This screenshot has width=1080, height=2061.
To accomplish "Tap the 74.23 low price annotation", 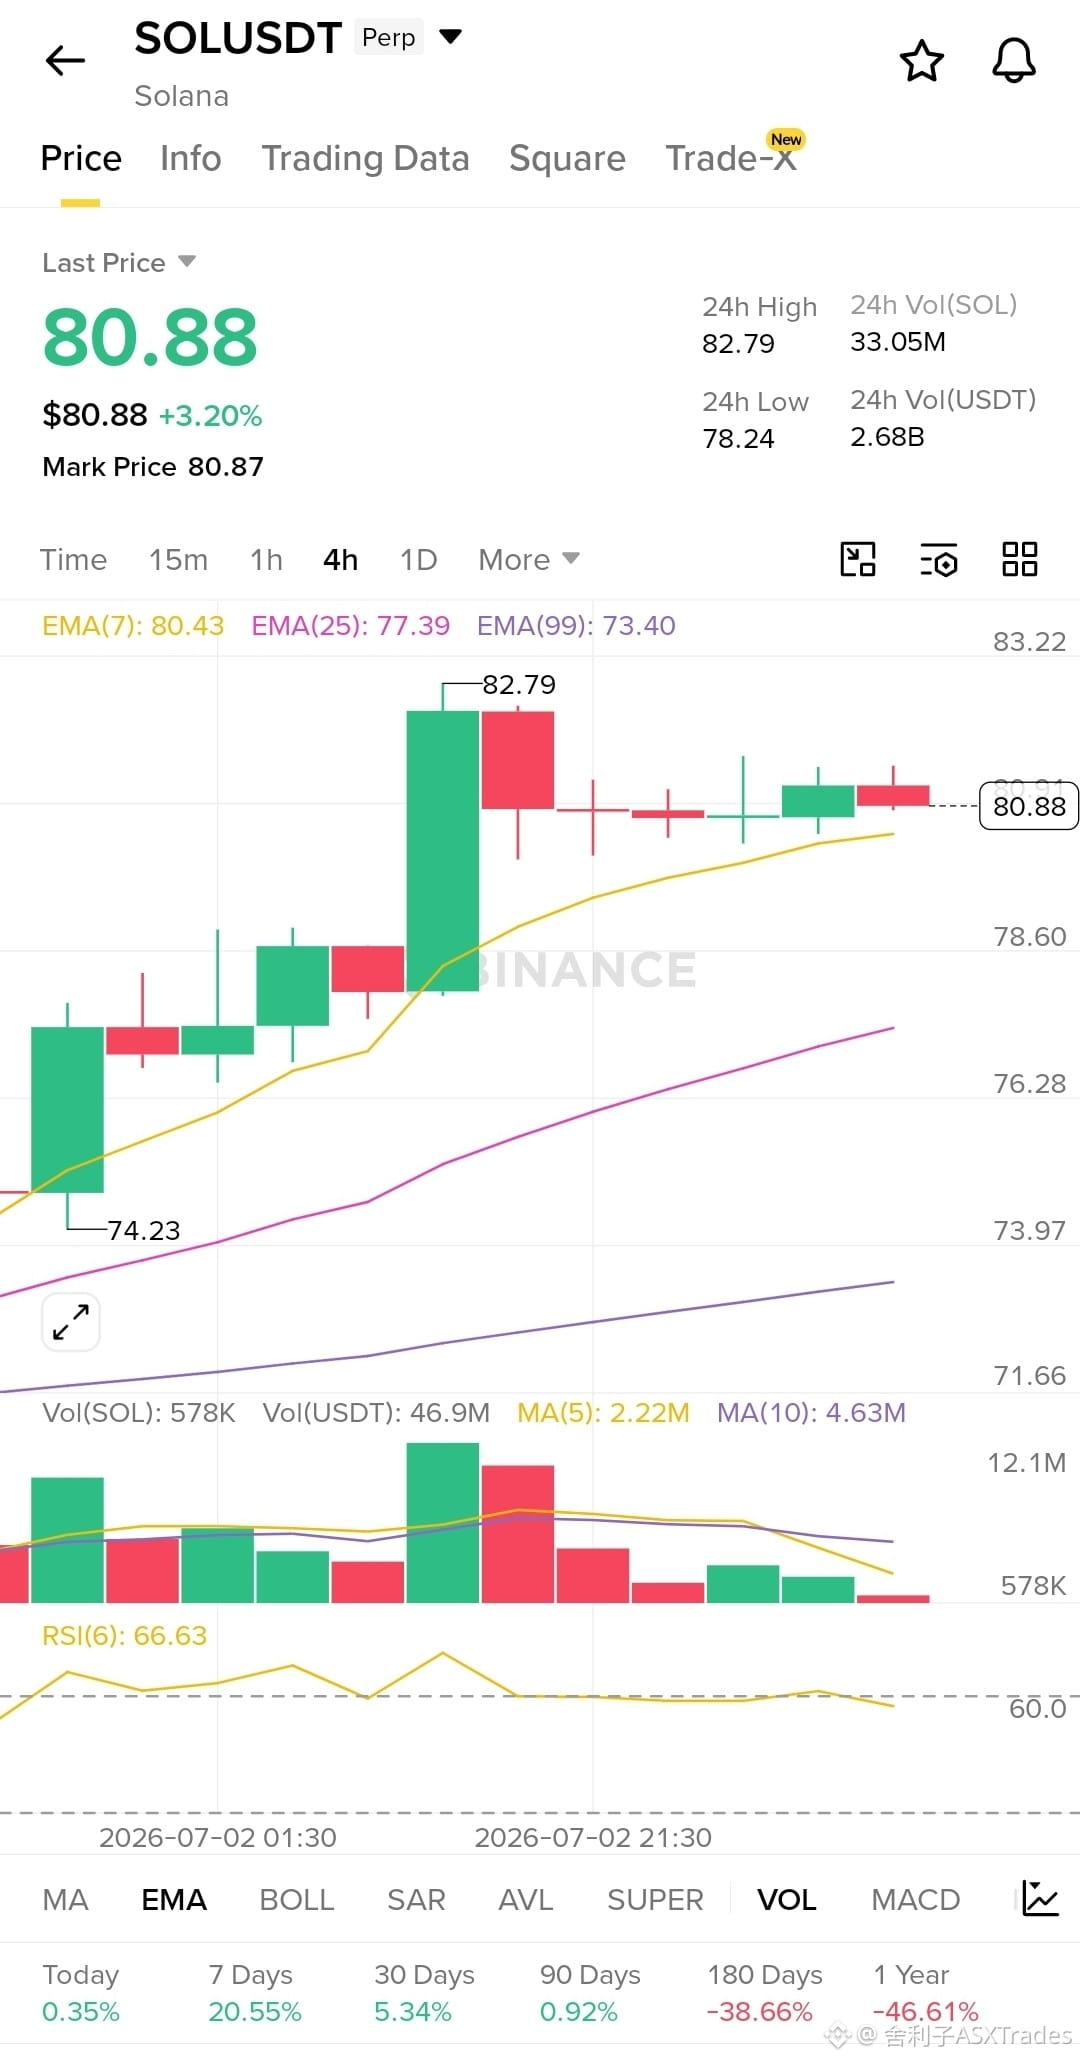I will tap(144, 1230).
